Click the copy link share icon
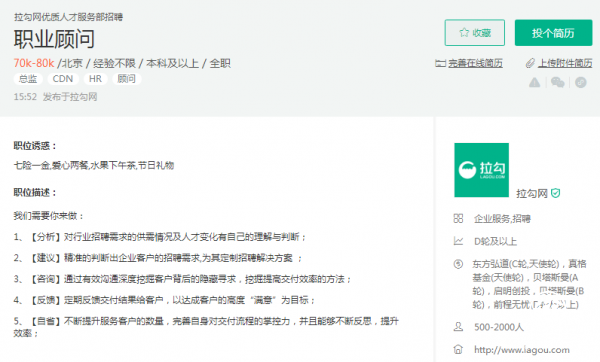 point(580,82)
